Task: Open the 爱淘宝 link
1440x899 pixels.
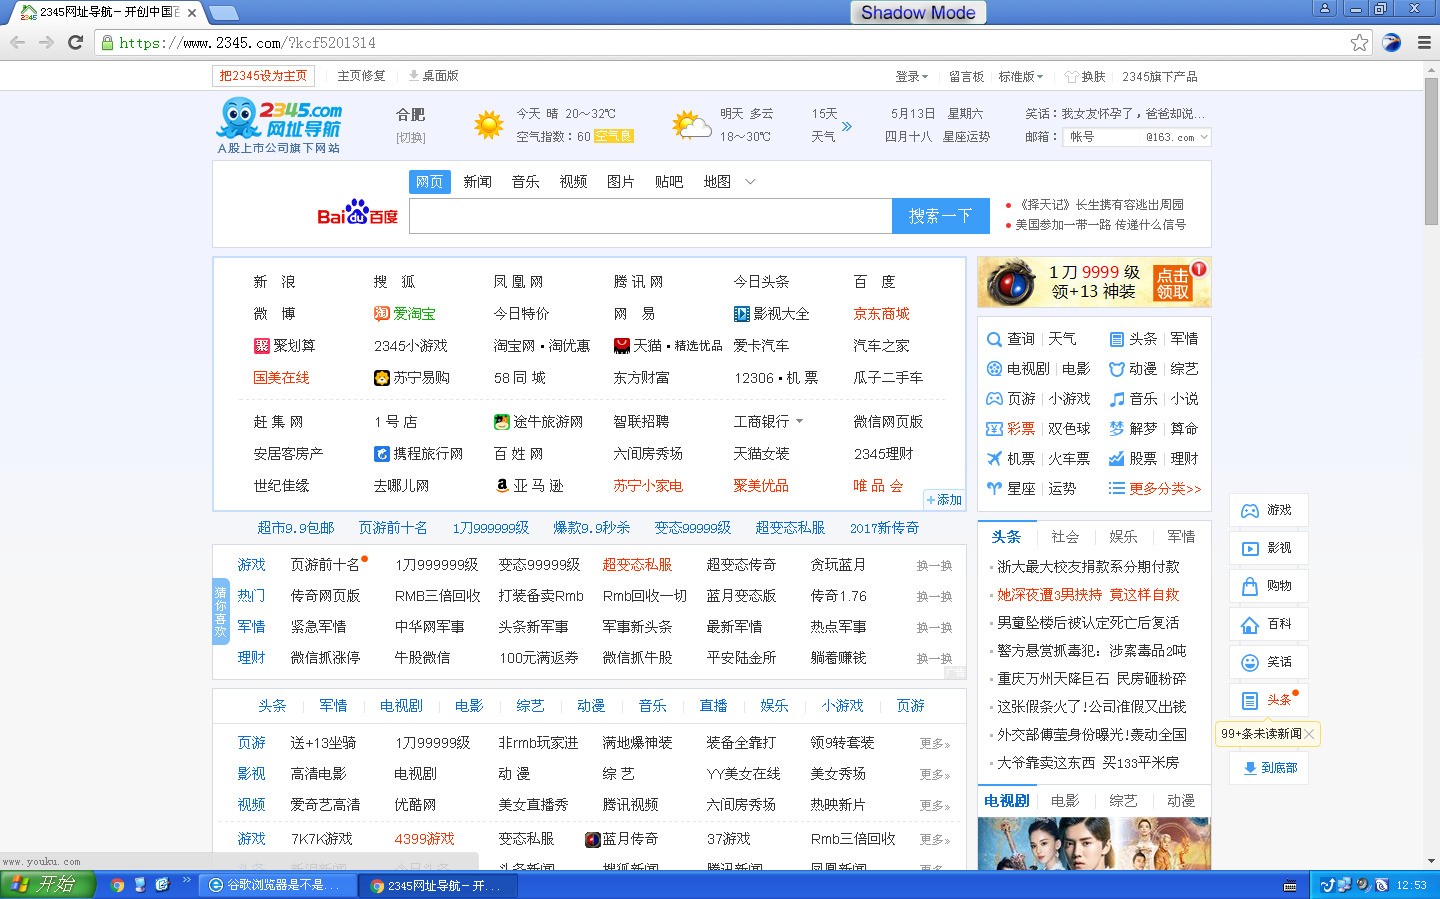Action: pyautogui.click(x=405, y=313)
